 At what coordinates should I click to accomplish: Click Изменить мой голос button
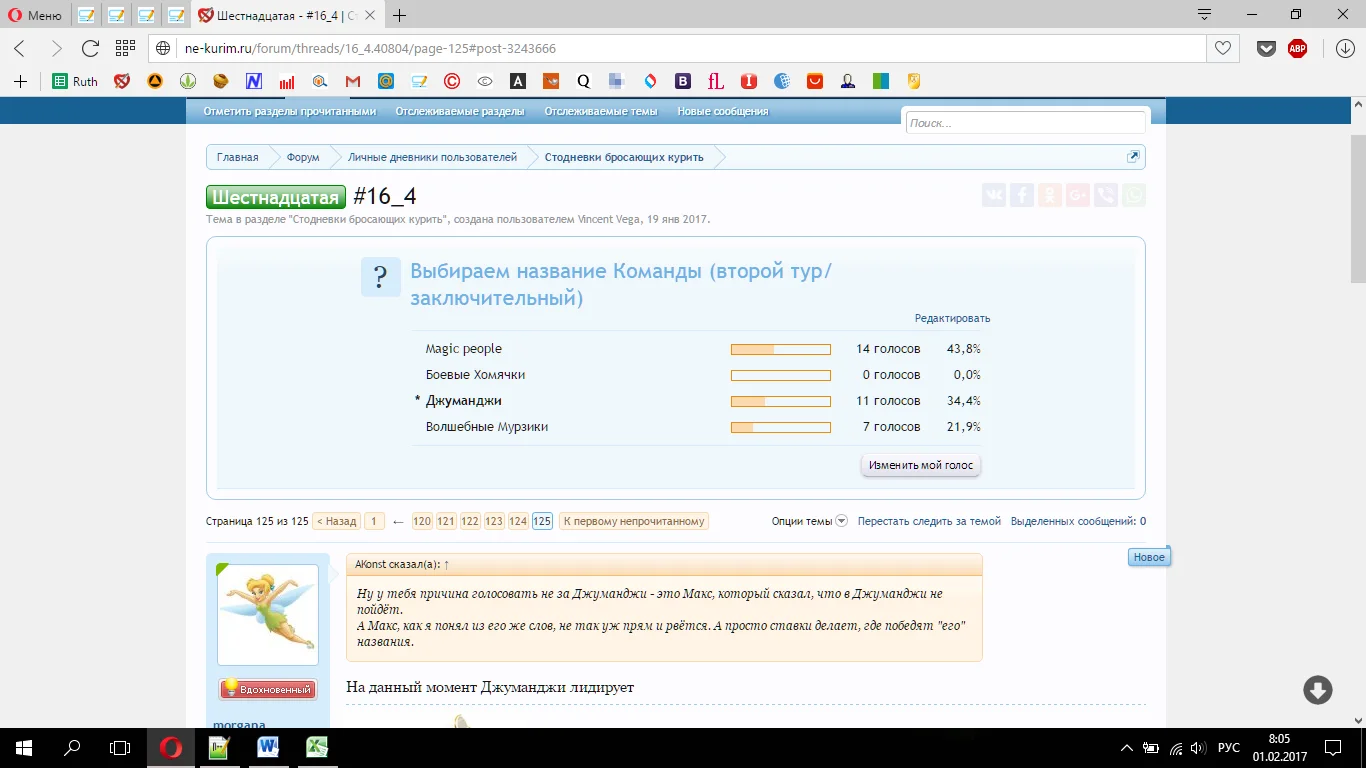920,466
